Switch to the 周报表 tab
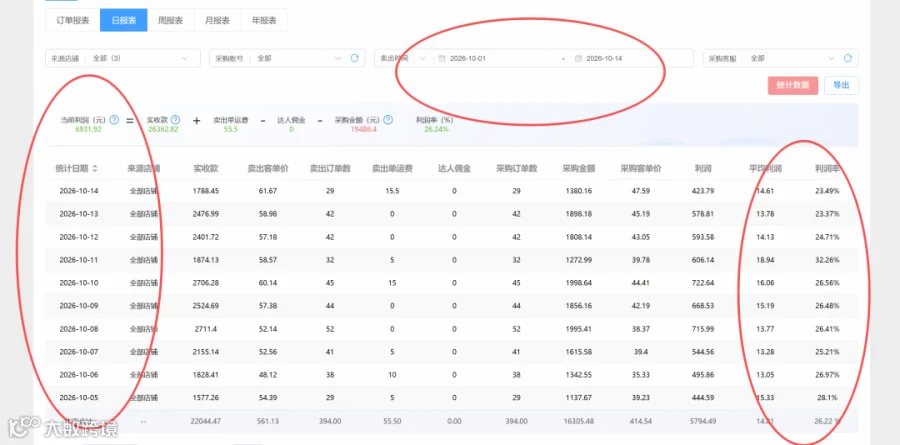 pos(170,20)
